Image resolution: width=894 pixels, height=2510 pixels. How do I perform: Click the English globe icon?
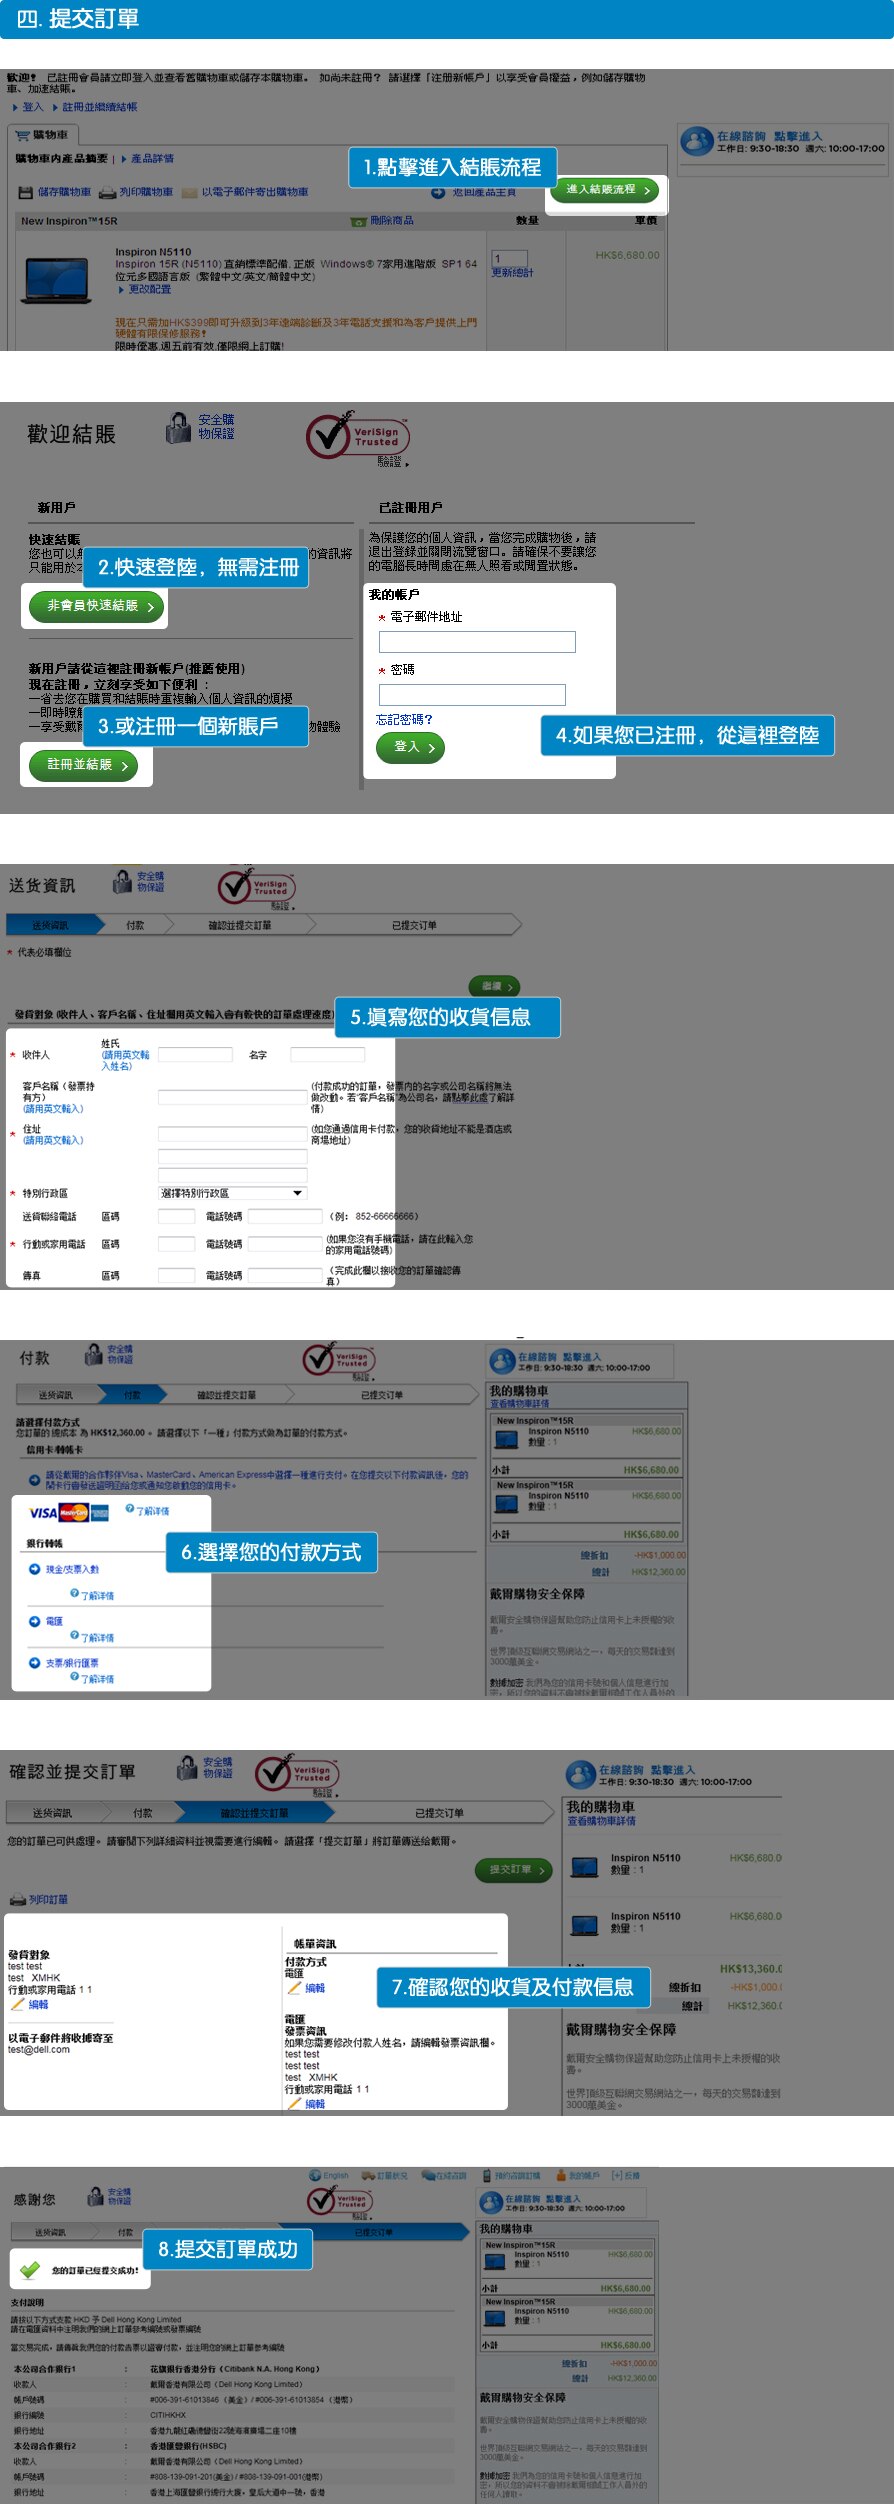(315, 2175)
